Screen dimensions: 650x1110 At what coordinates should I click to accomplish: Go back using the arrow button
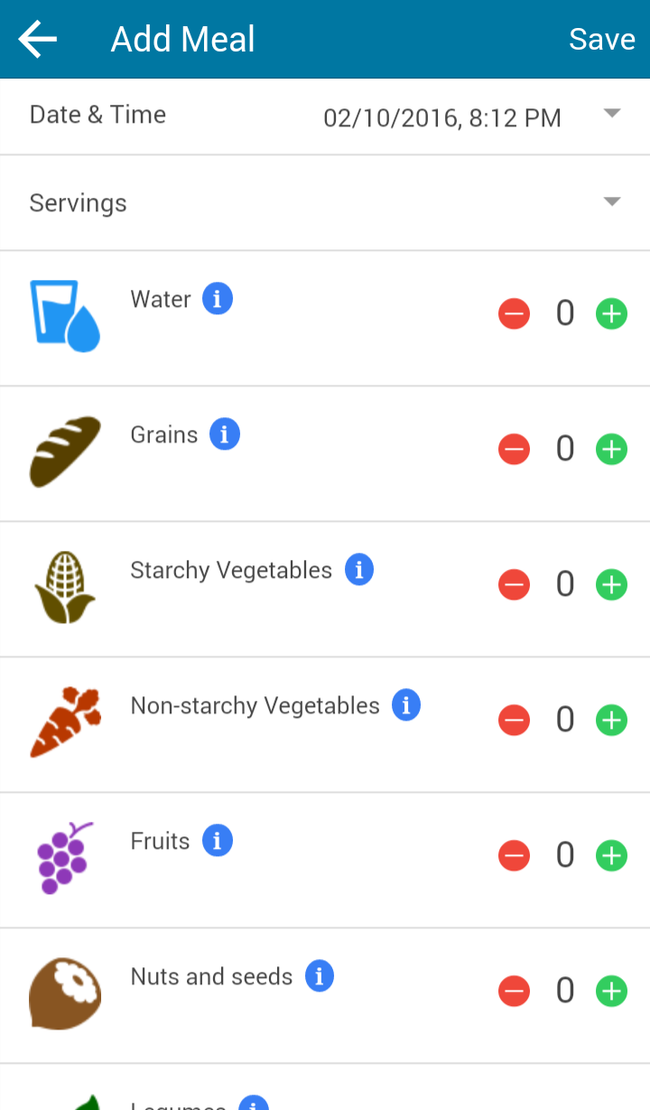point(36,39)
